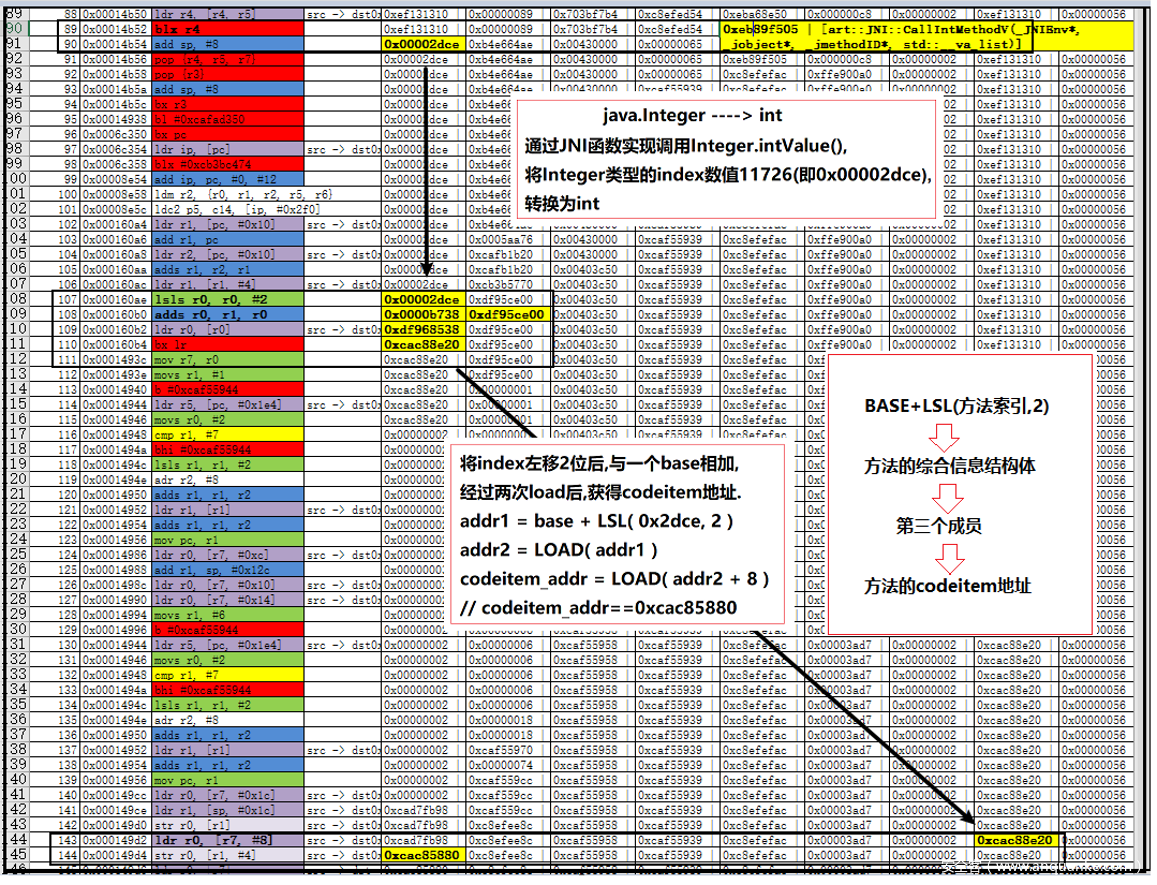Select the 'lsls r0, r0, #2' instruction cell
Screen dimensions: 1157x885
click(228, 300)
